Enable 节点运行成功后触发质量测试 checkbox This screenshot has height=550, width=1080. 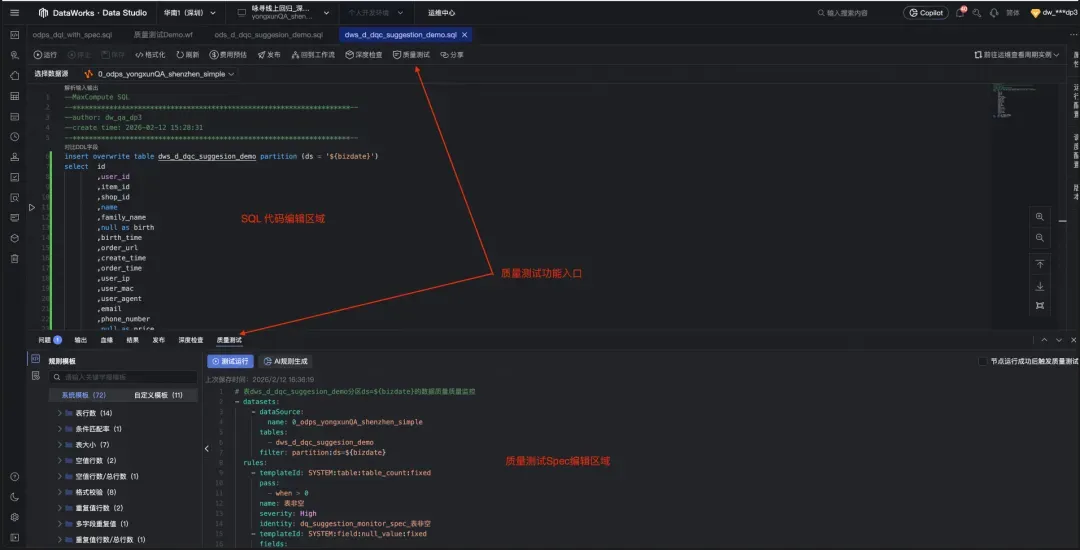point(983,361)
